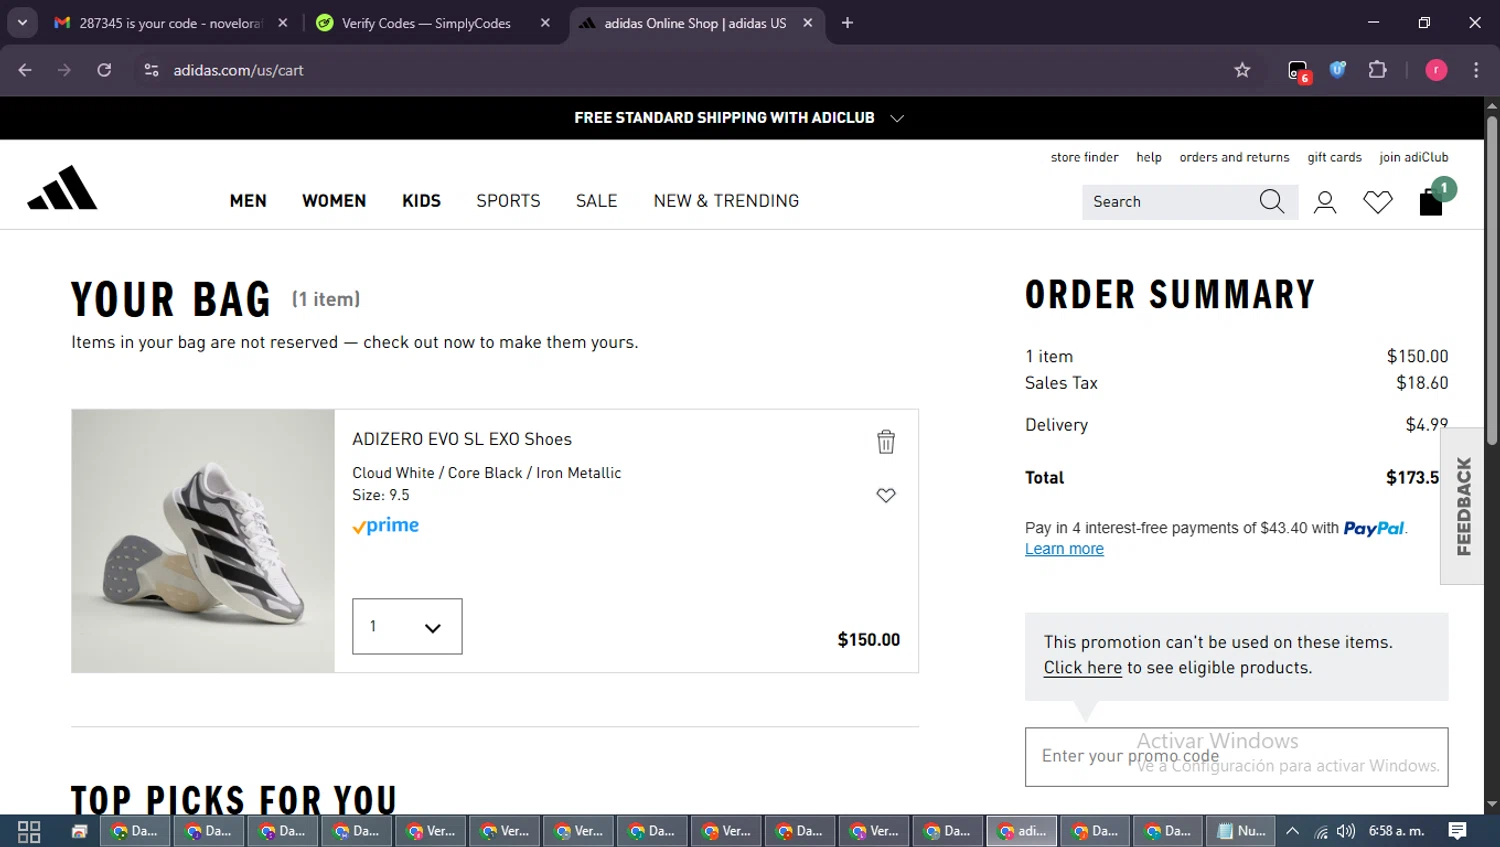Open the search magnifier icon
The image size is (1500, 847).
1271,202
